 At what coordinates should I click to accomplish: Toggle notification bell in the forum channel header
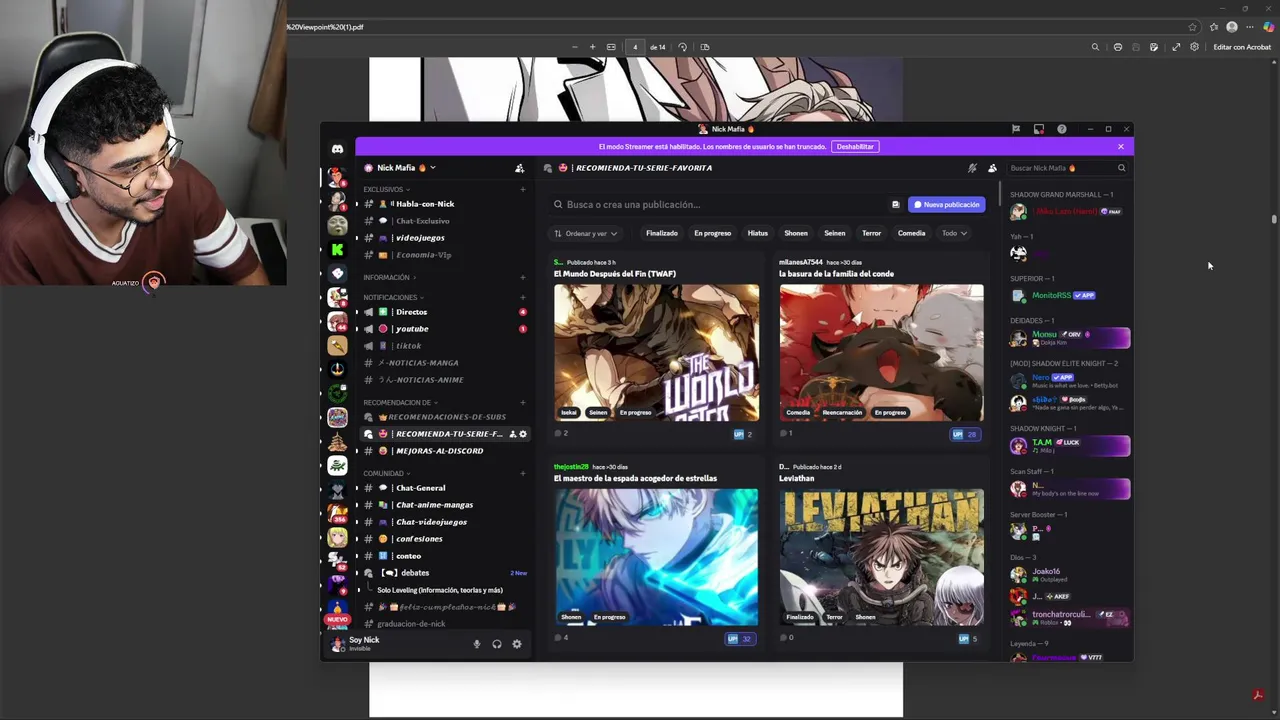(x=972, y=168)
